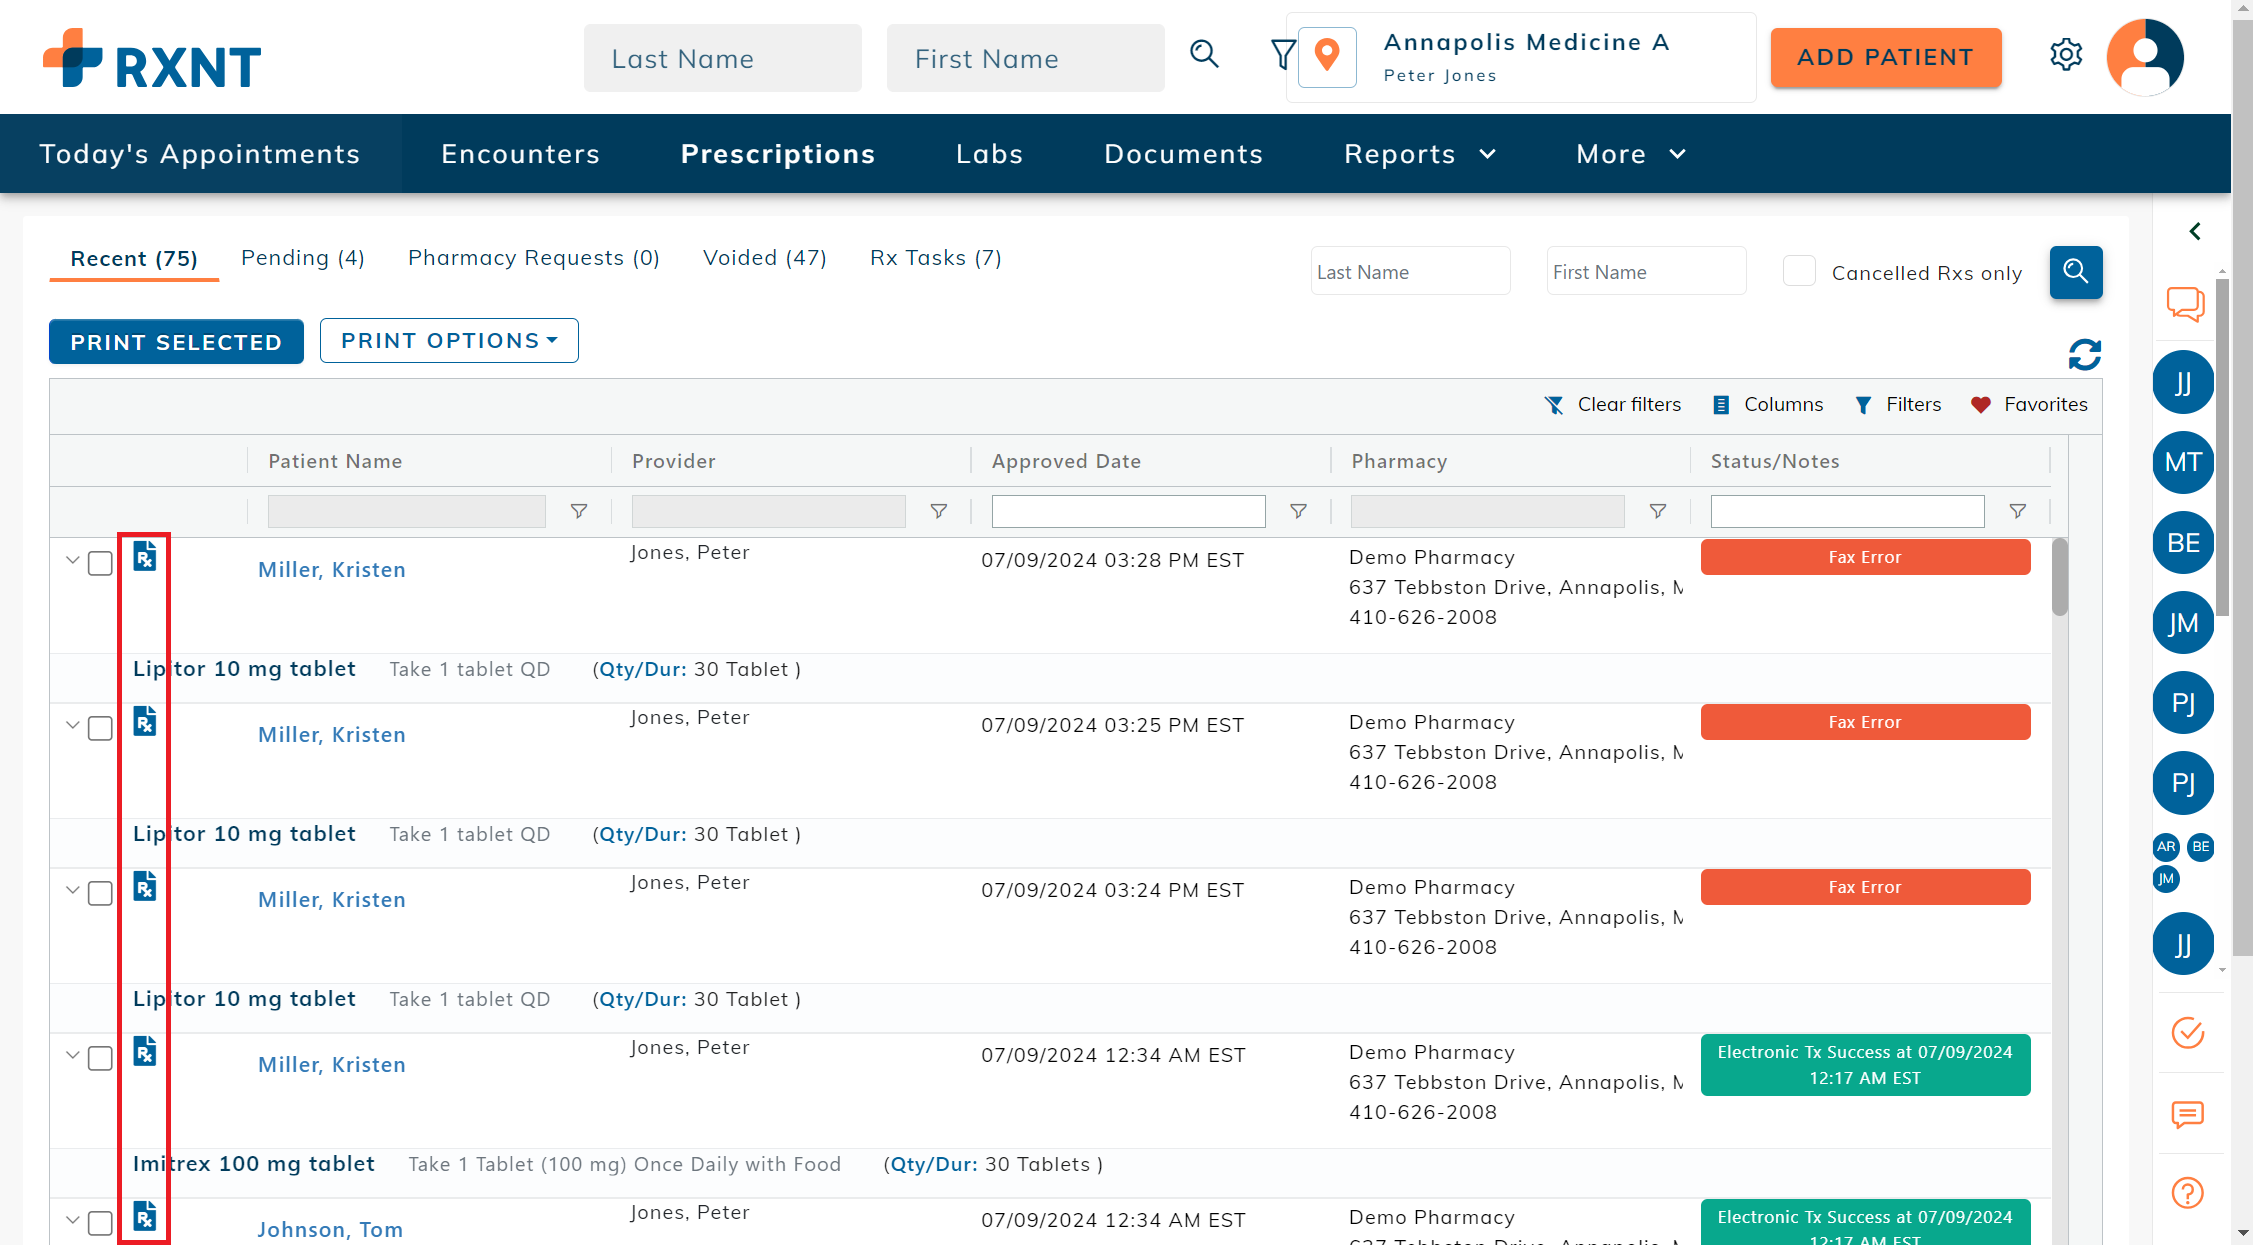Screen dimensions: 2253x1245
Task: Expand row chevron for 03:25 PM prescription
Action: (72, 725)
